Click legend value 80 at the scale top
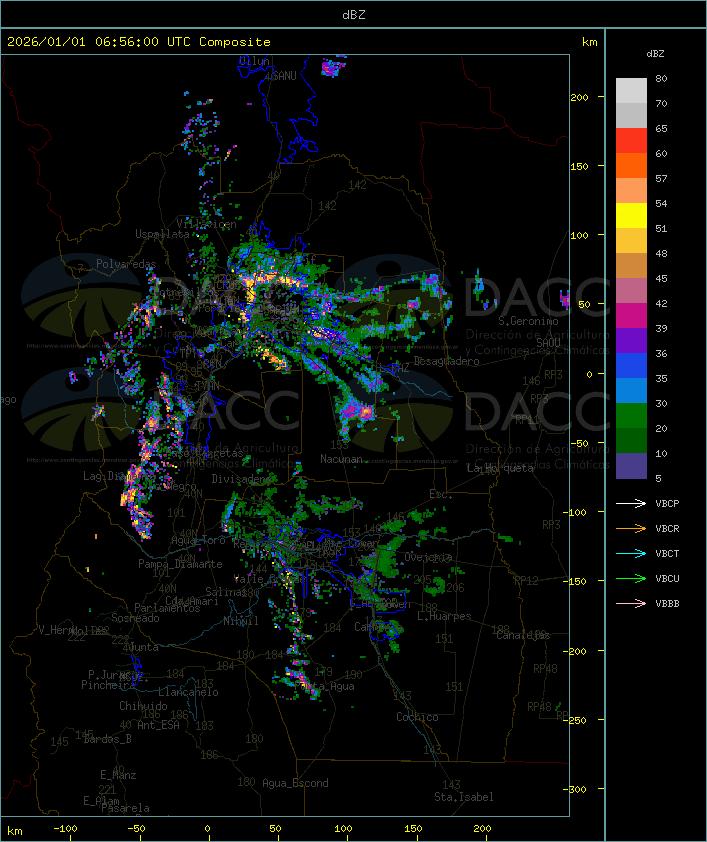The image size is (707, 842). click(x=661, y=78)
